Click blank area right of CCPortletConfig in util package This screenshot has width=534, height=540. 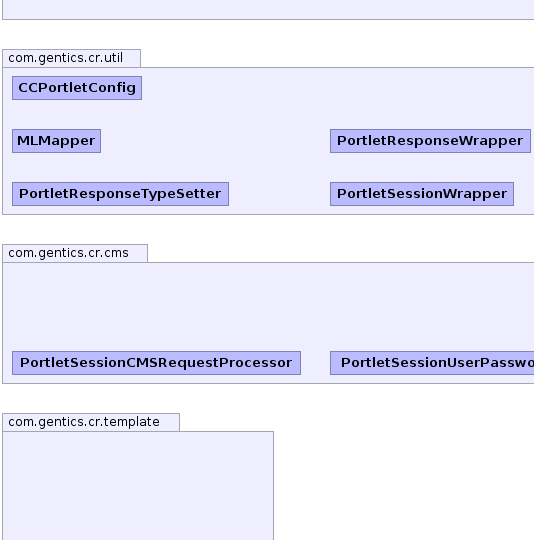337,88
